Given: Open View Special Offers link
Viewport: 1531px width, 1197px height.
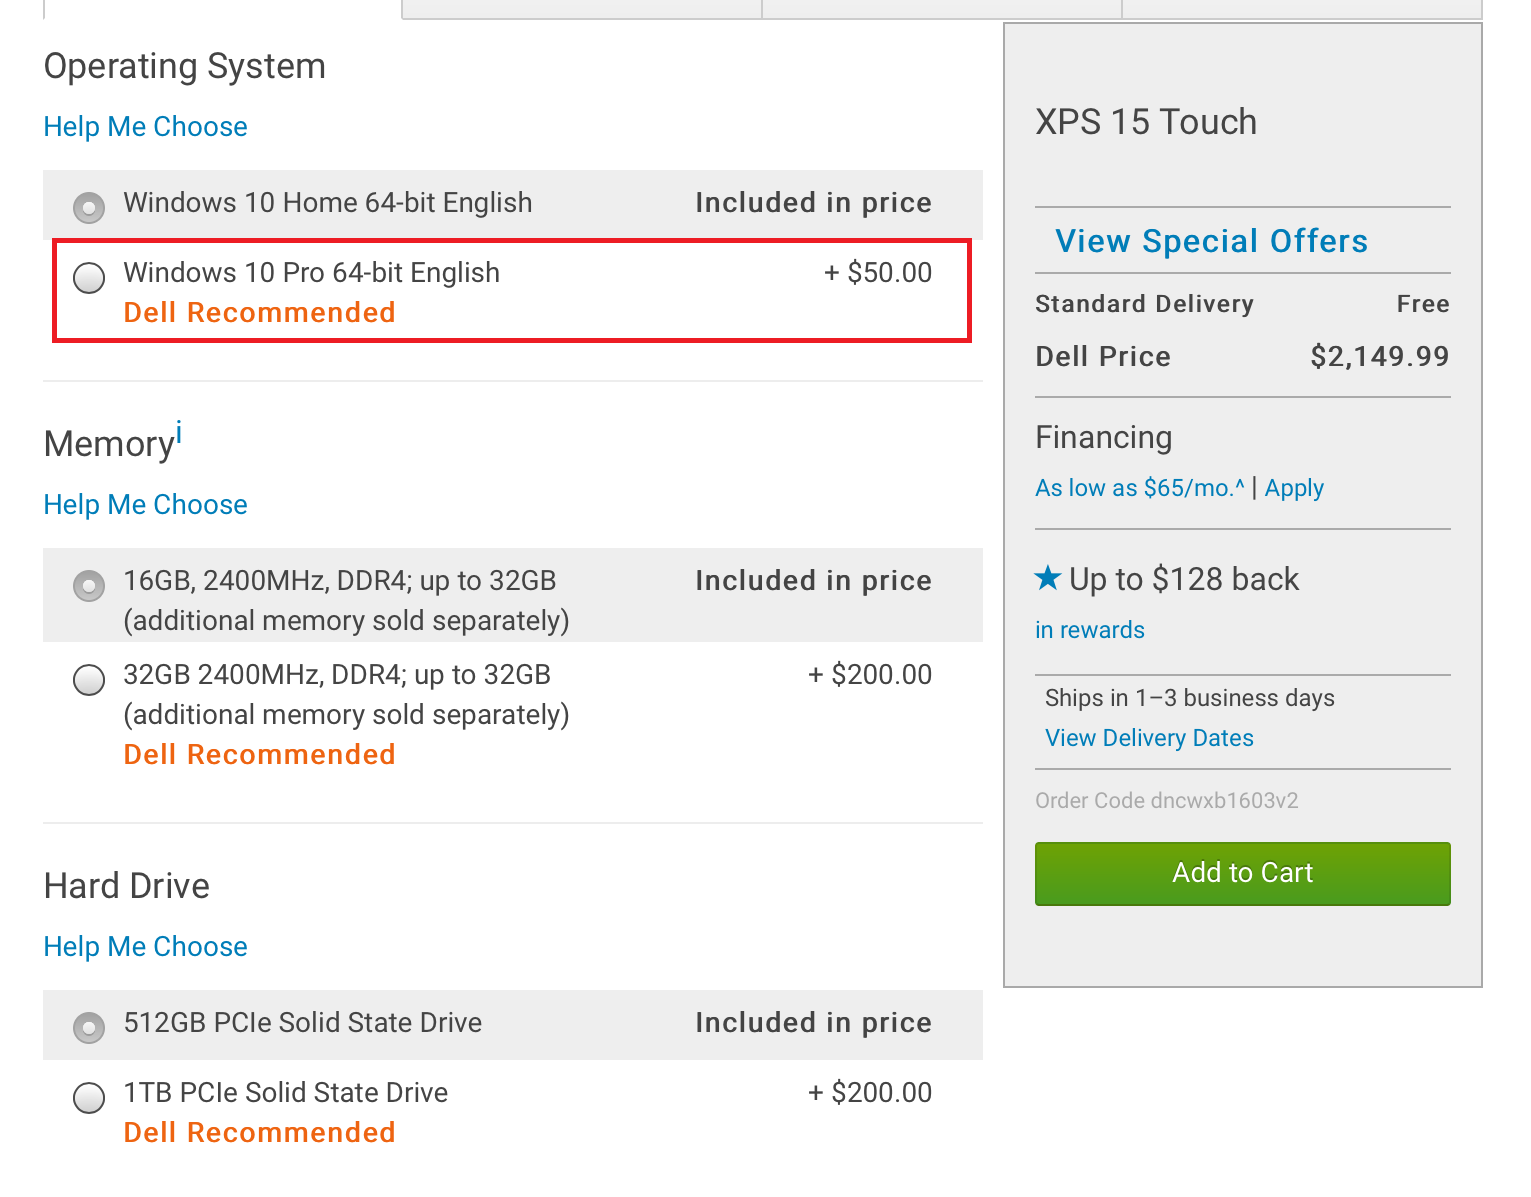Looking at the screenshot, I should 1211,241.
